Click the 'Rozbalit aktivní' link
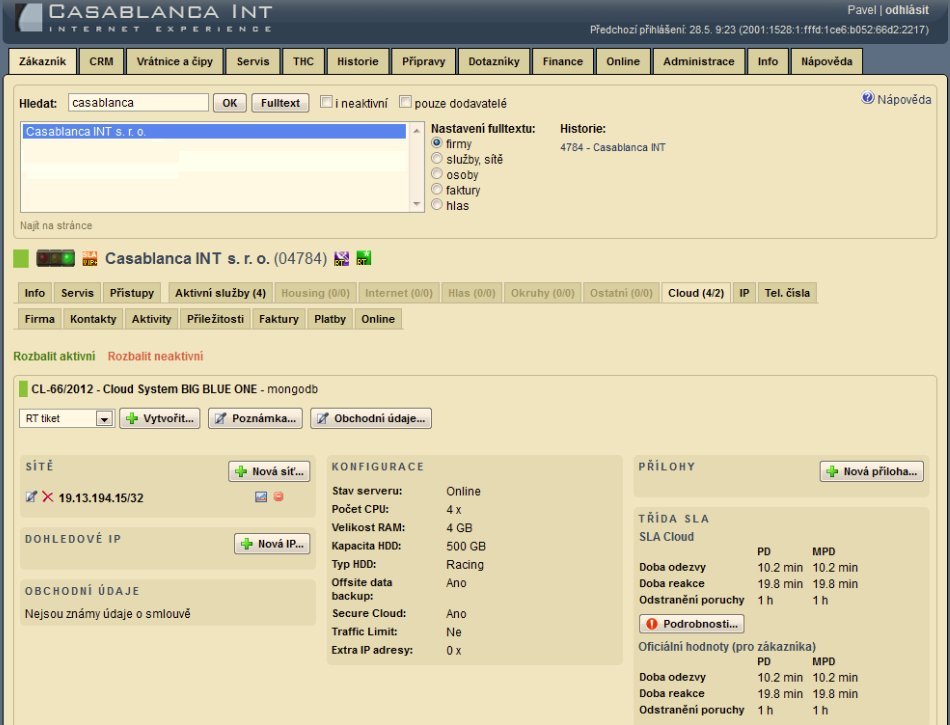The image size is (950, 725). pyautogui.click(x=54, y=356)
